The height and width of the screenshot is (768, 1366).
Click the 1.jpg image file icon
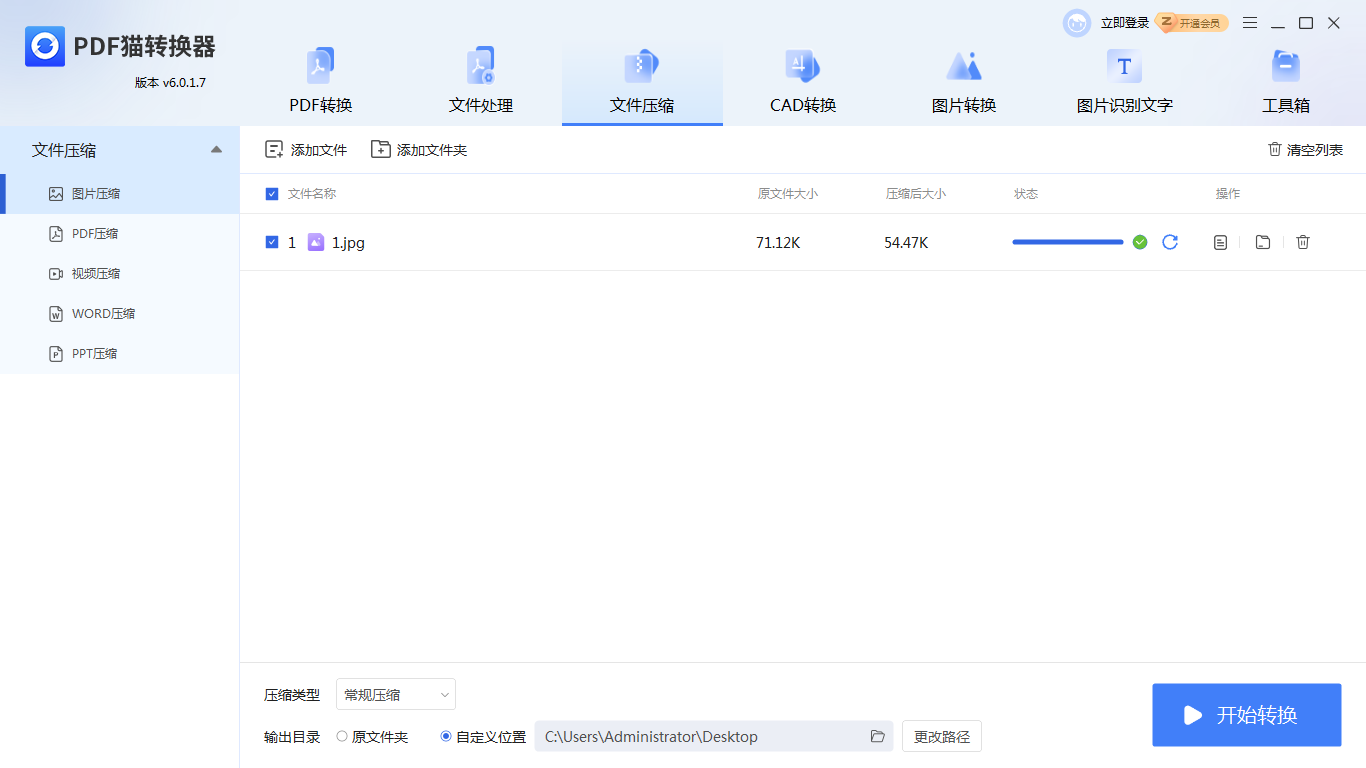(x=316, y=242)
